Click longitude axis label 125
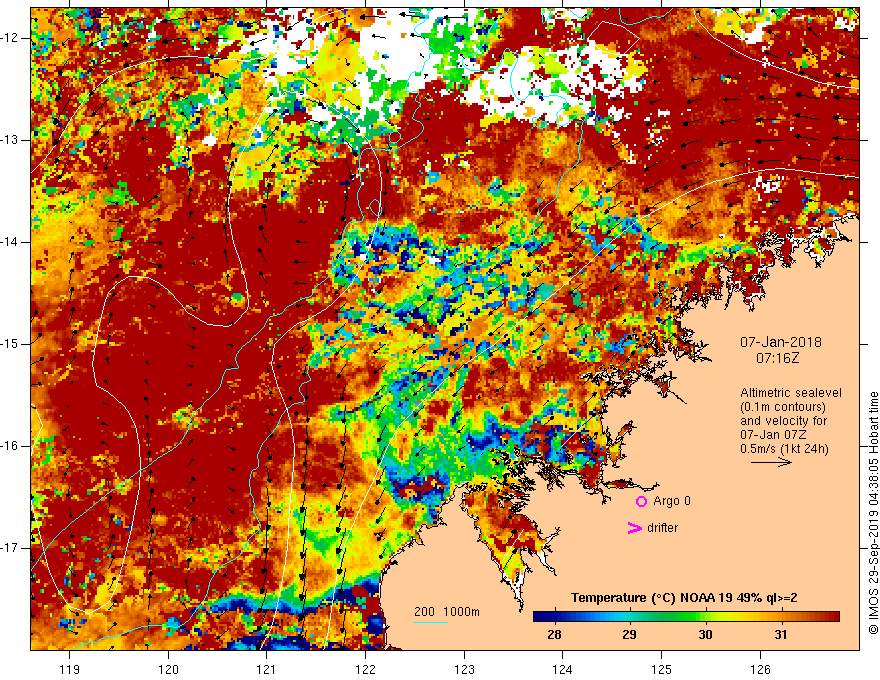 (x=662, y=669)
